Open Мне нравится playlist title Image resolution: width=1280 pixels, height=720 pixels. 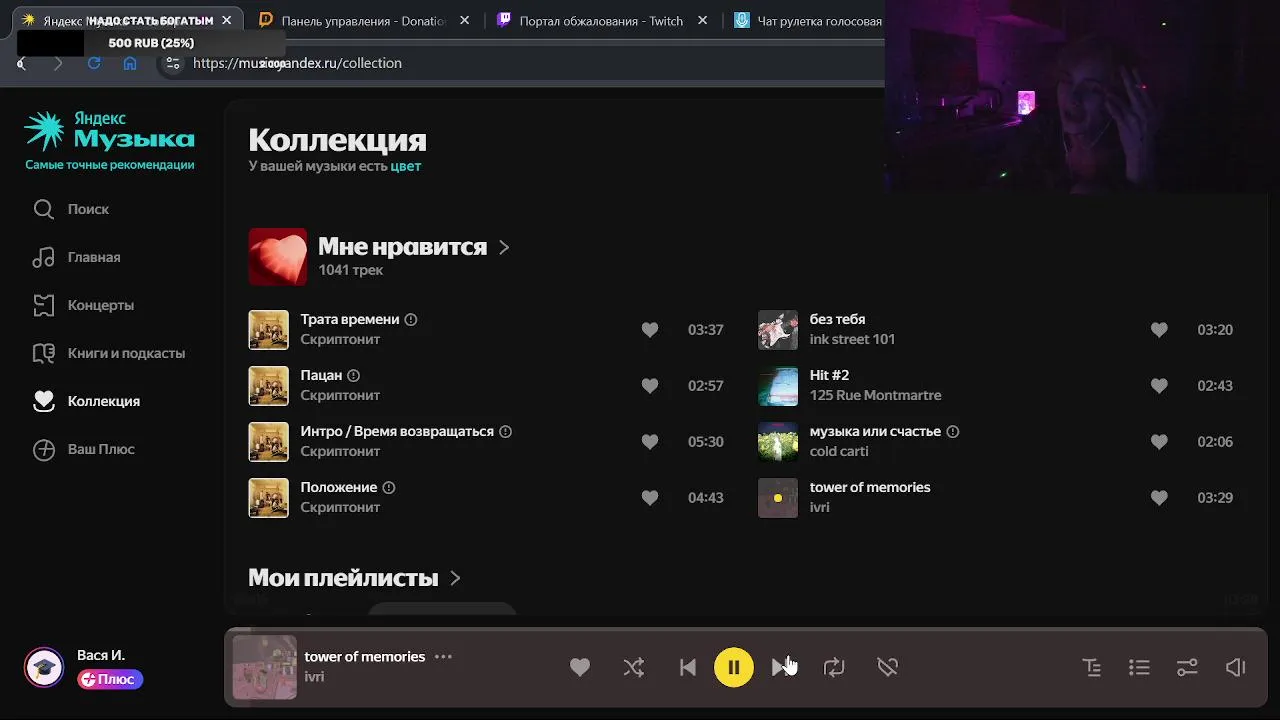402,246
